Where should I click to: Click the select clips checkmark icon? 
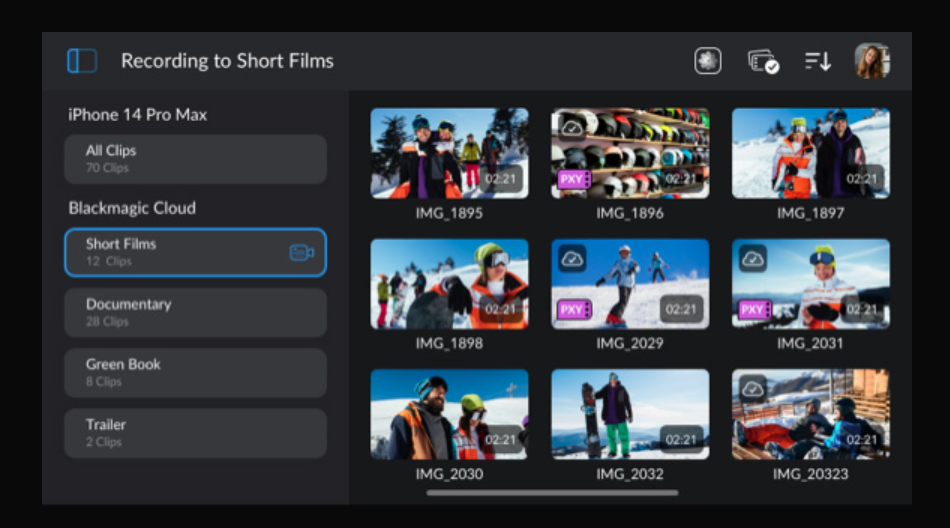[x=763, y=62]
